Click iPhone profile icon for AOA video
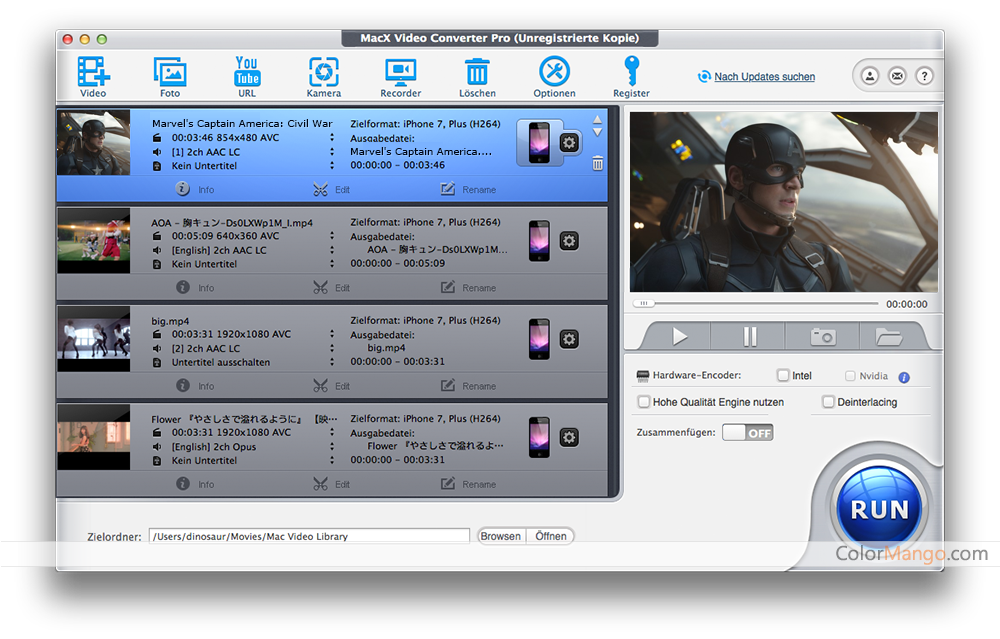Viewport: 1000px width, 639px height. click(539, 240)
